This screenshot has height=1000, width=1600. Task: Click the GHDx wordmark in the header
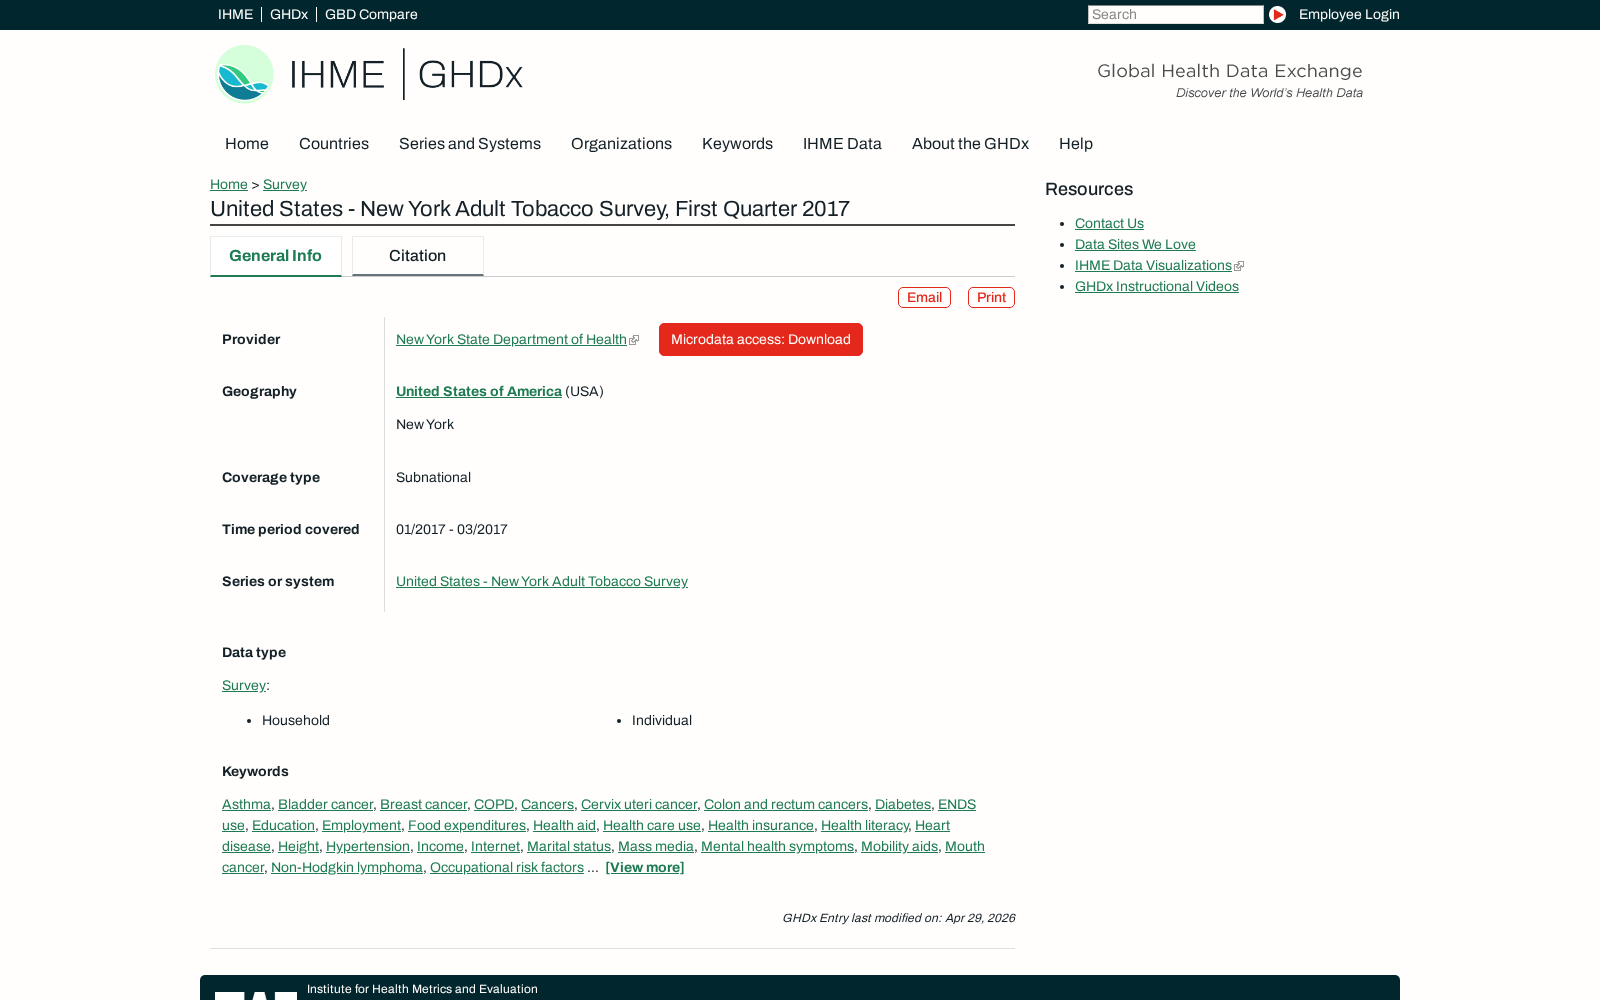pyautogui.click(x=470, y=75)
